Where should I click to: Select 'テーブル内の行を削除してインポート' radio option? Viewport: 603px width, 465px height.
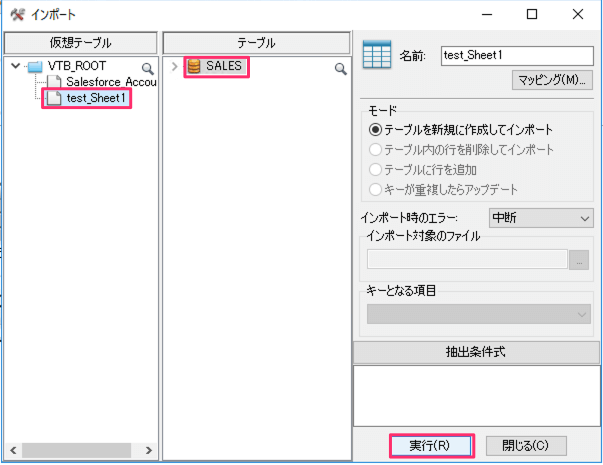(375, 149)
